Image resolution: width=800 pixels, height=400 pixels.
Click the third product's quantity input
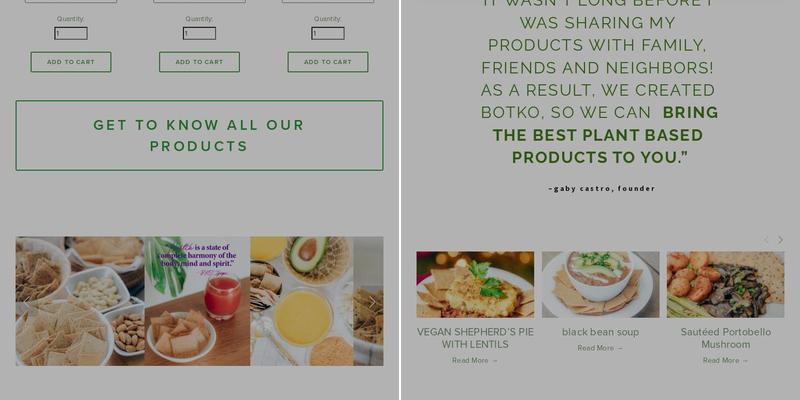(328, 34)
